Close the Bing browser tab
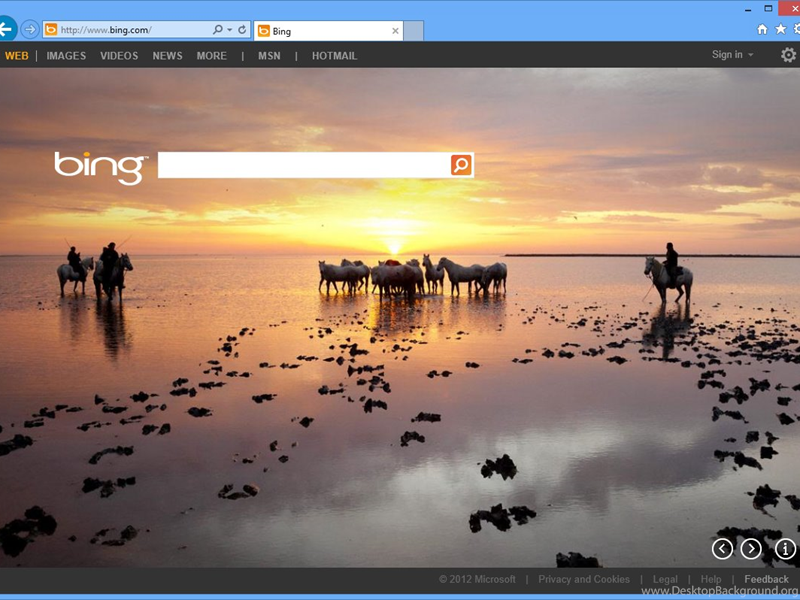This screenshot has height=600, width=800. [395, 31]
